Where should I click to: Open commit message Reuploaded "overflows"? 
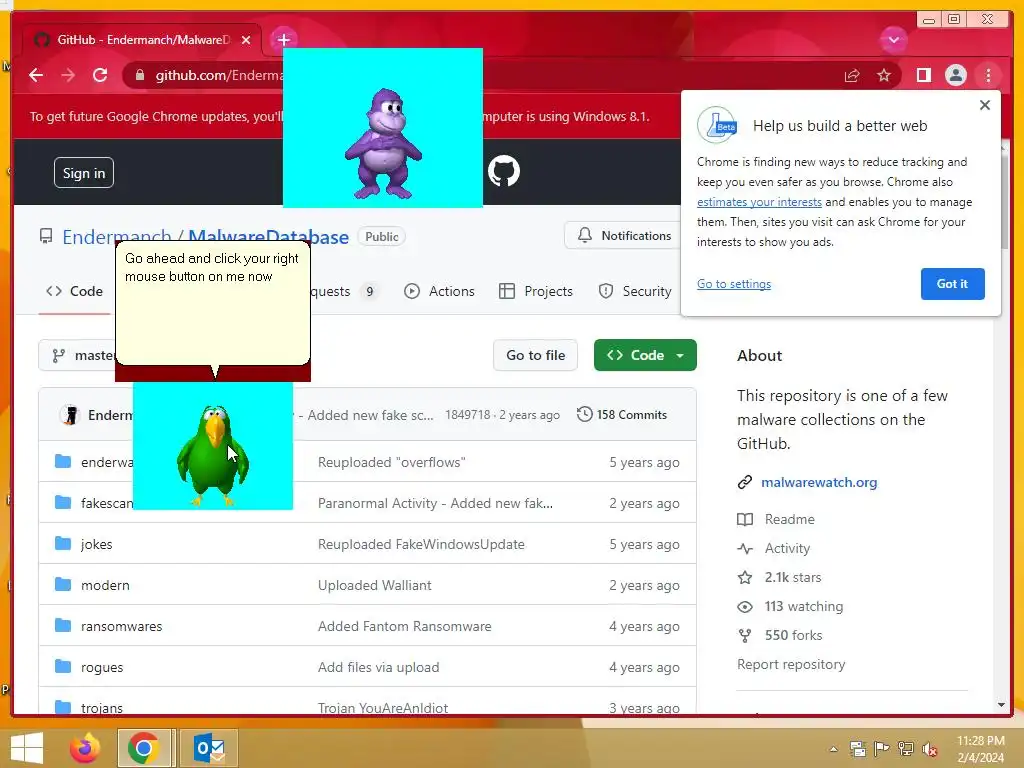(x=392, y=462)
